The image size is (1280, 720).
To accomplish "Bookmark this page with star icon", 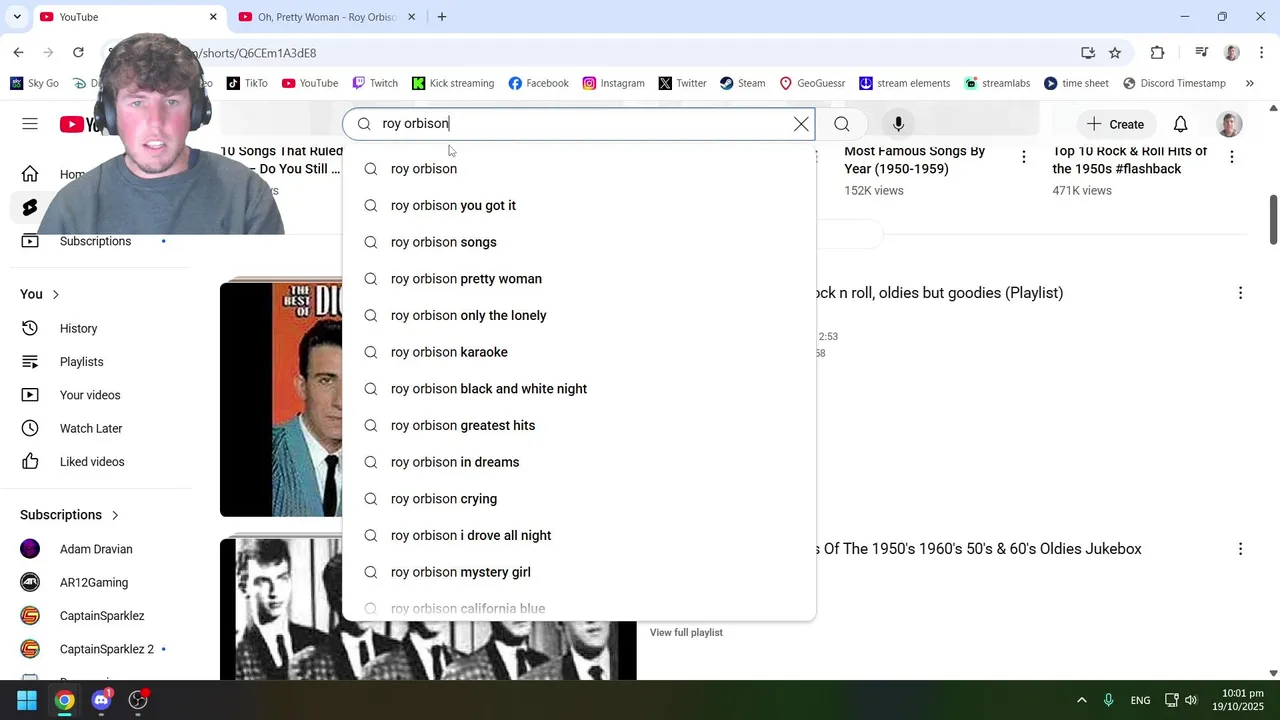I will point(1115,53).
